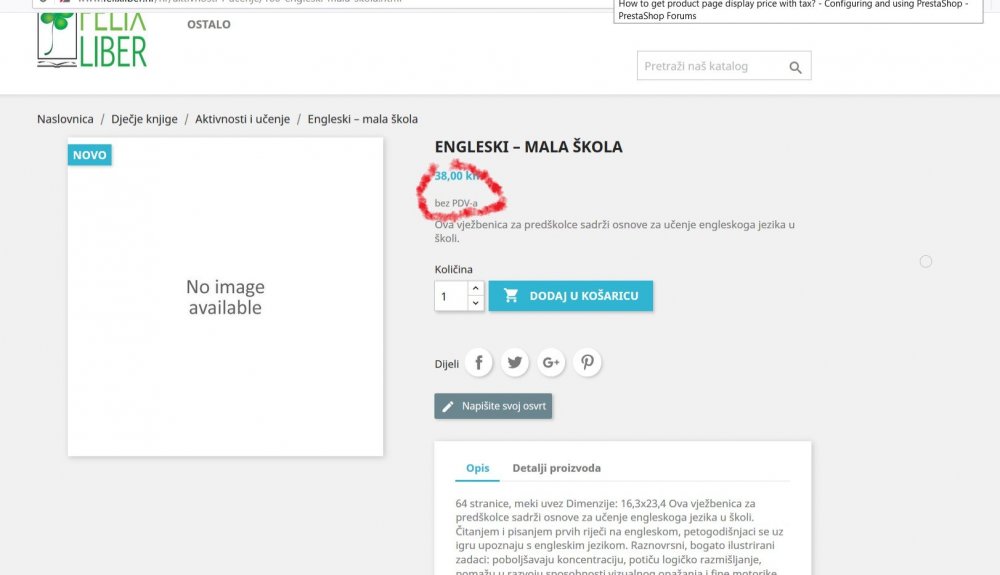The image size is (1000, 575).
Task: Click the PrestaShop Forums tab tooltip
Action: 798,10
